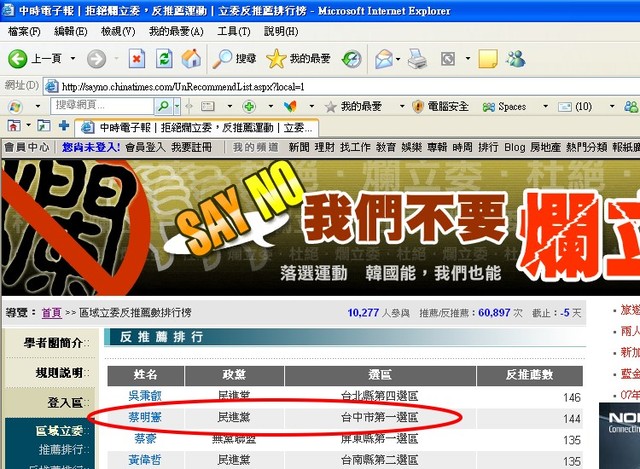Click the 我要註冊 link
Screen dimensions: 640x469
tap(191, 147)
